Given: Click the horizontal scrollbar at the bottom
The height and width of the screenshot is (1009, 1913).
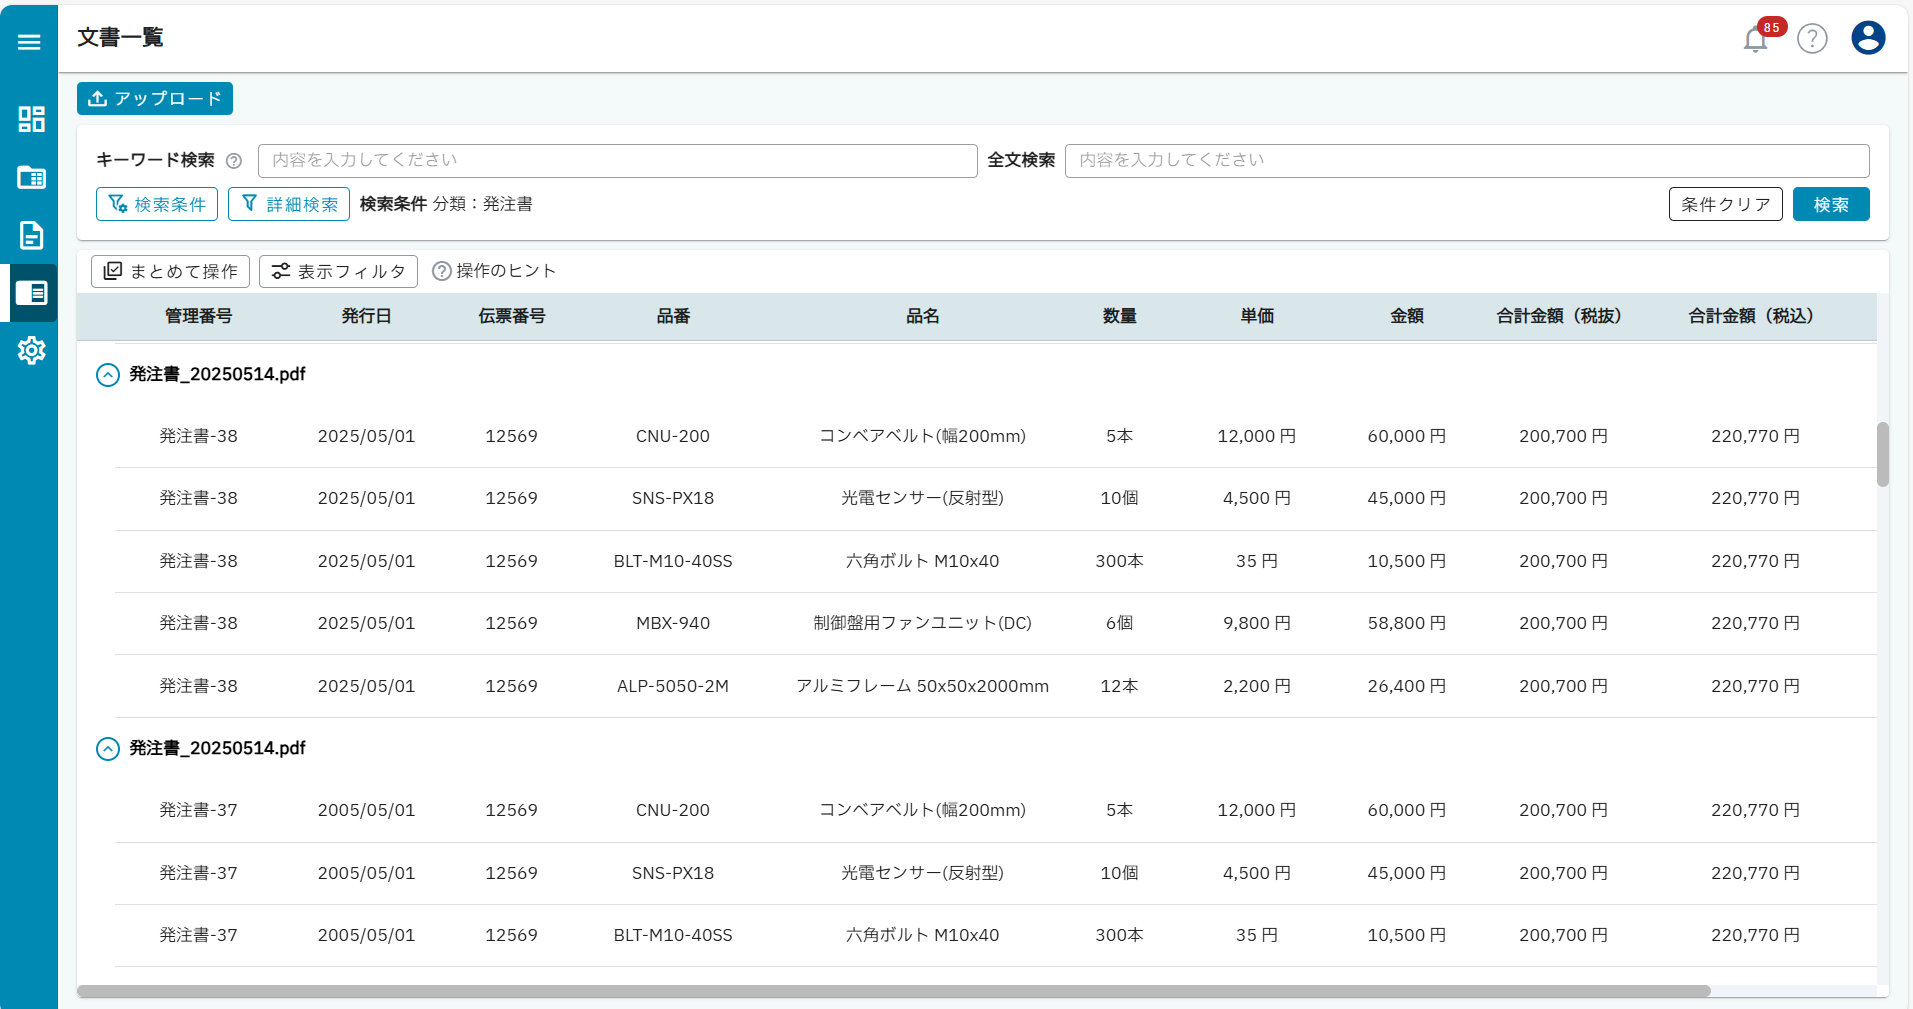Looking at the screenshot, I should (x=893, y=991).
